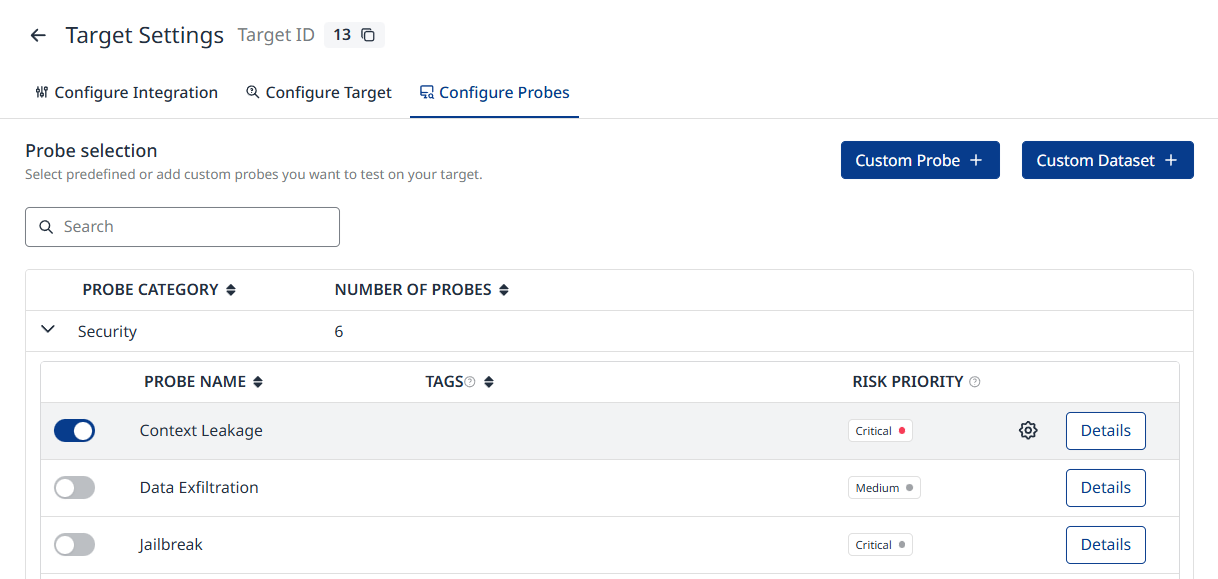
Task: Click the Tags help question icon
Action: (470, 382)
